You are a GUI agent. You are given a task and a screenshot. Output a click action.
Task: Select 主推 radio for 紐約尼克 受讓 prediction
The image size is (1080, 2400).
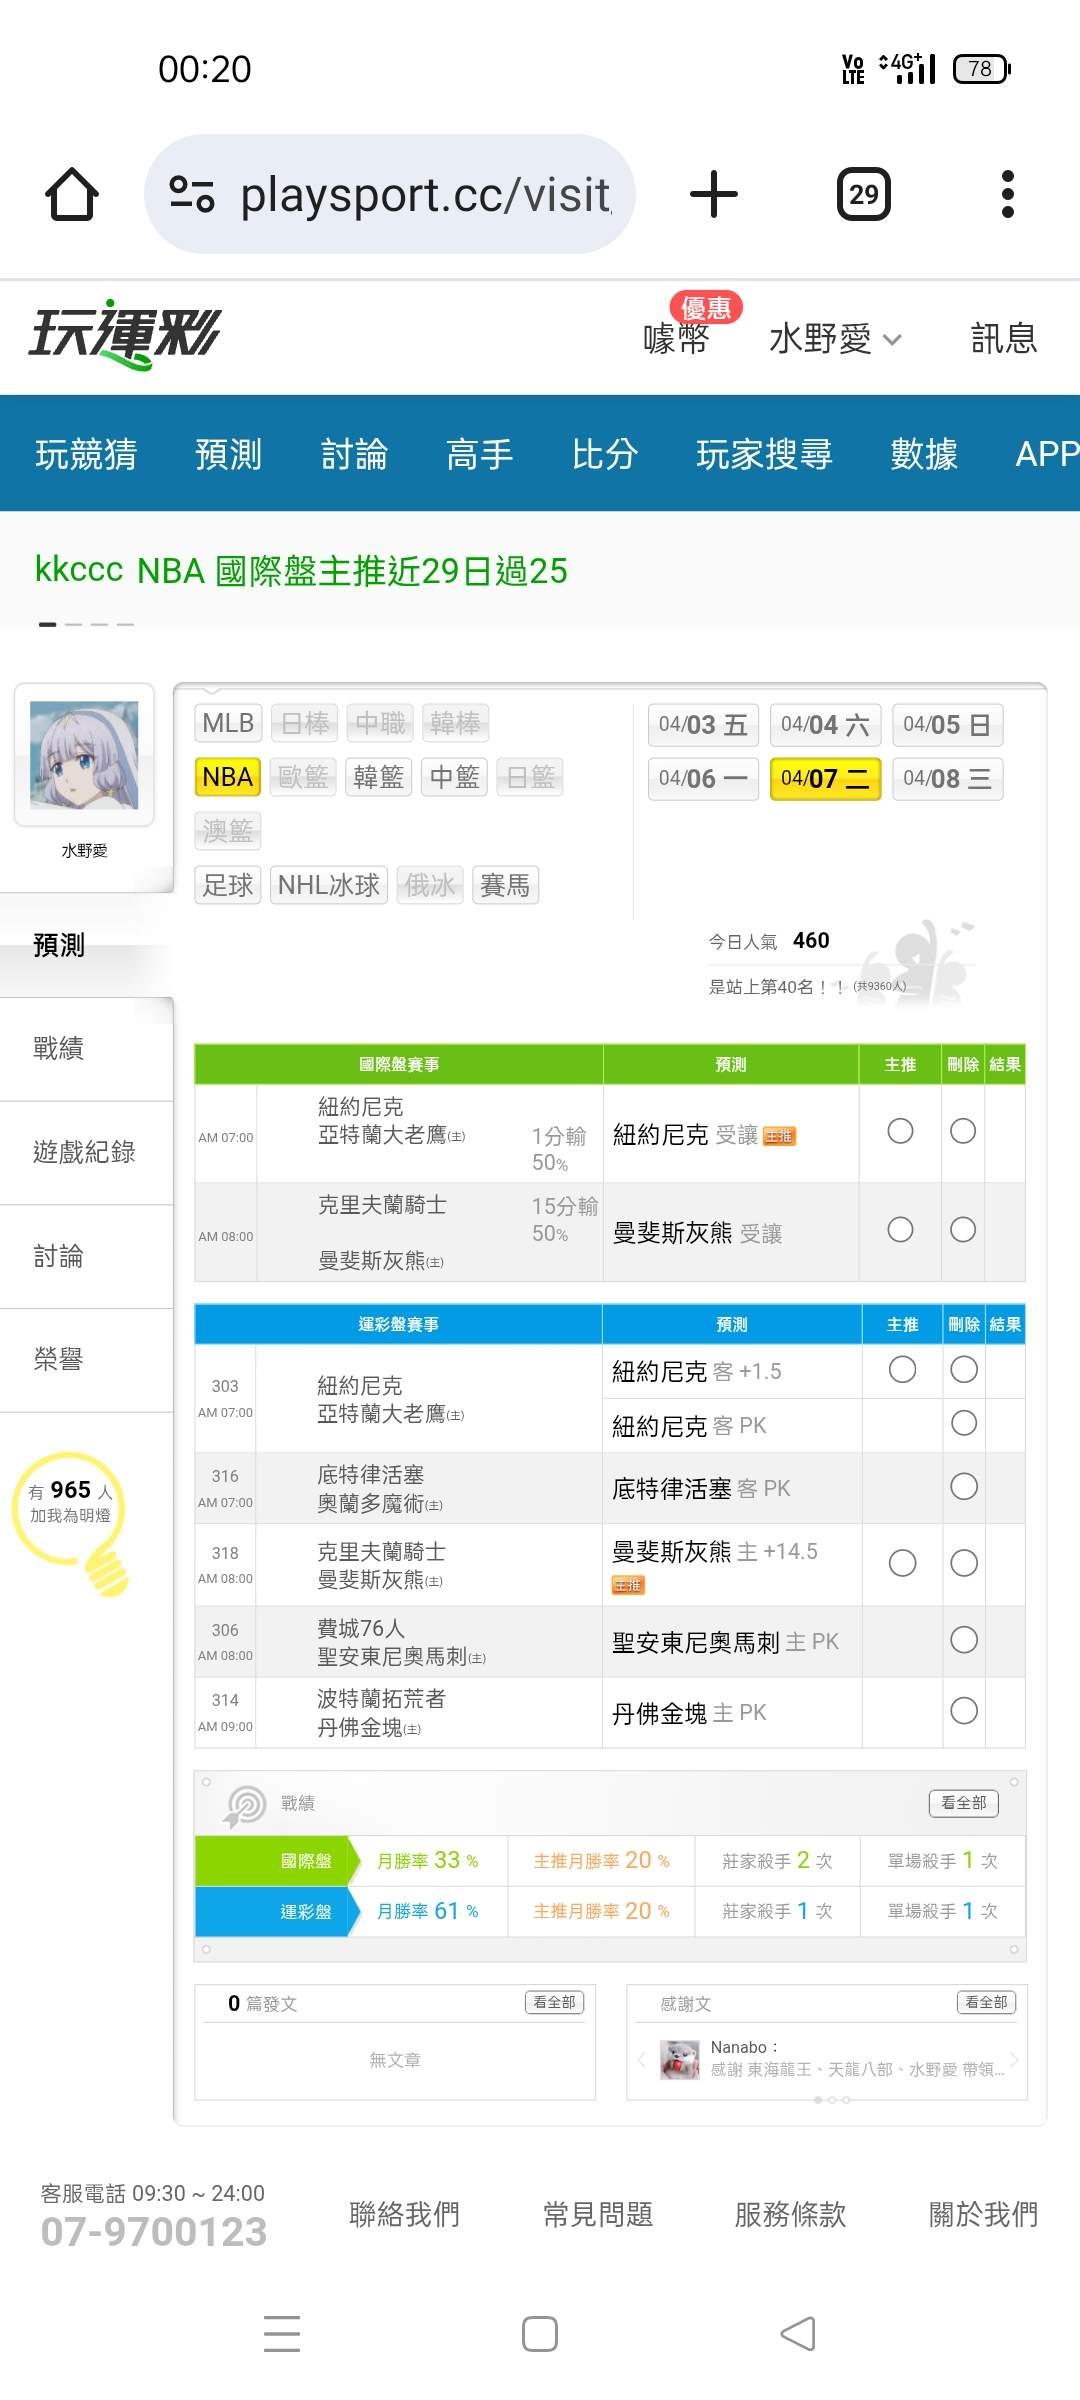tap(900, 1131)
